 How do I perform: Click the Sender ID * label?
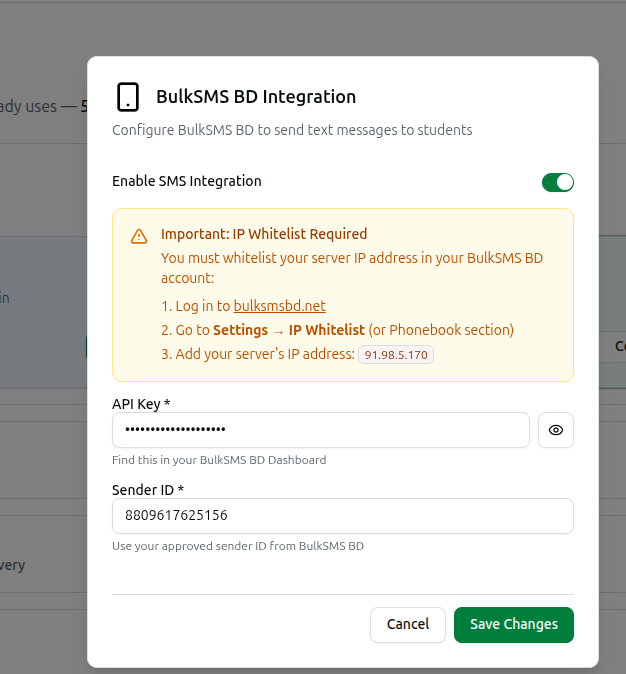[148, 490]
